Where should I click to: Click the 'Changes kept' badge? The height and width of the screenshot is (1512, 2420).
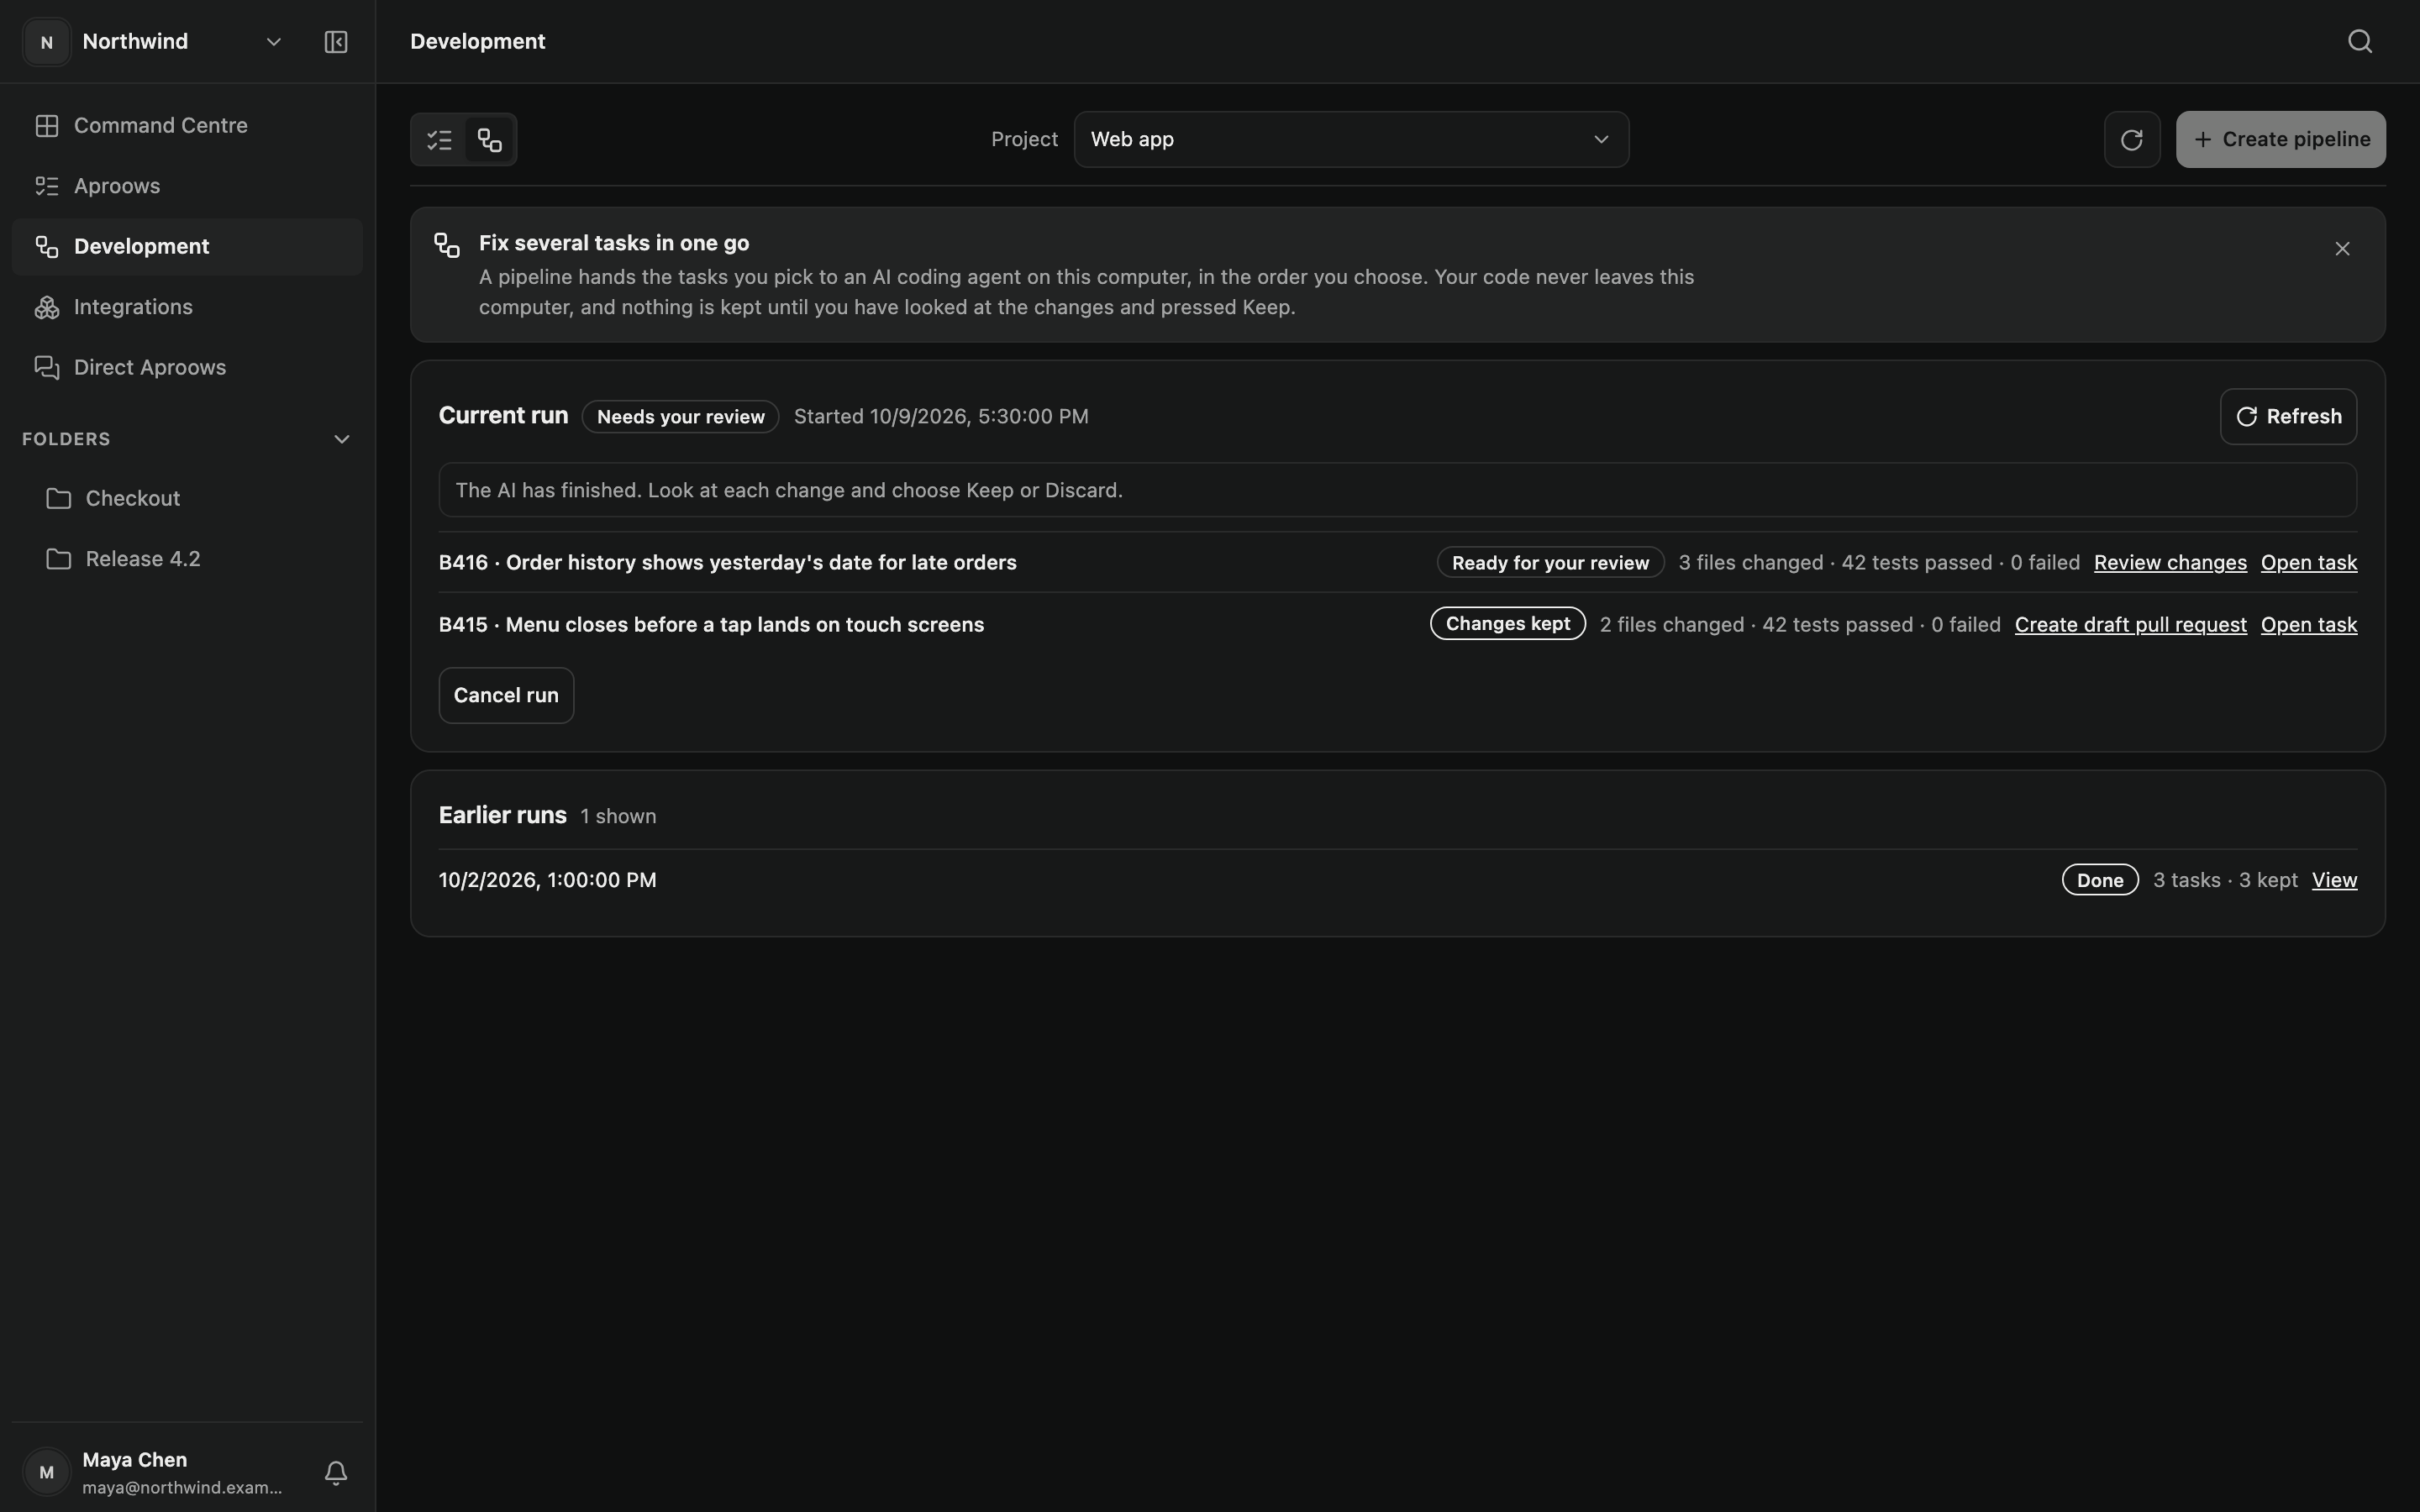pos(1507,624)
